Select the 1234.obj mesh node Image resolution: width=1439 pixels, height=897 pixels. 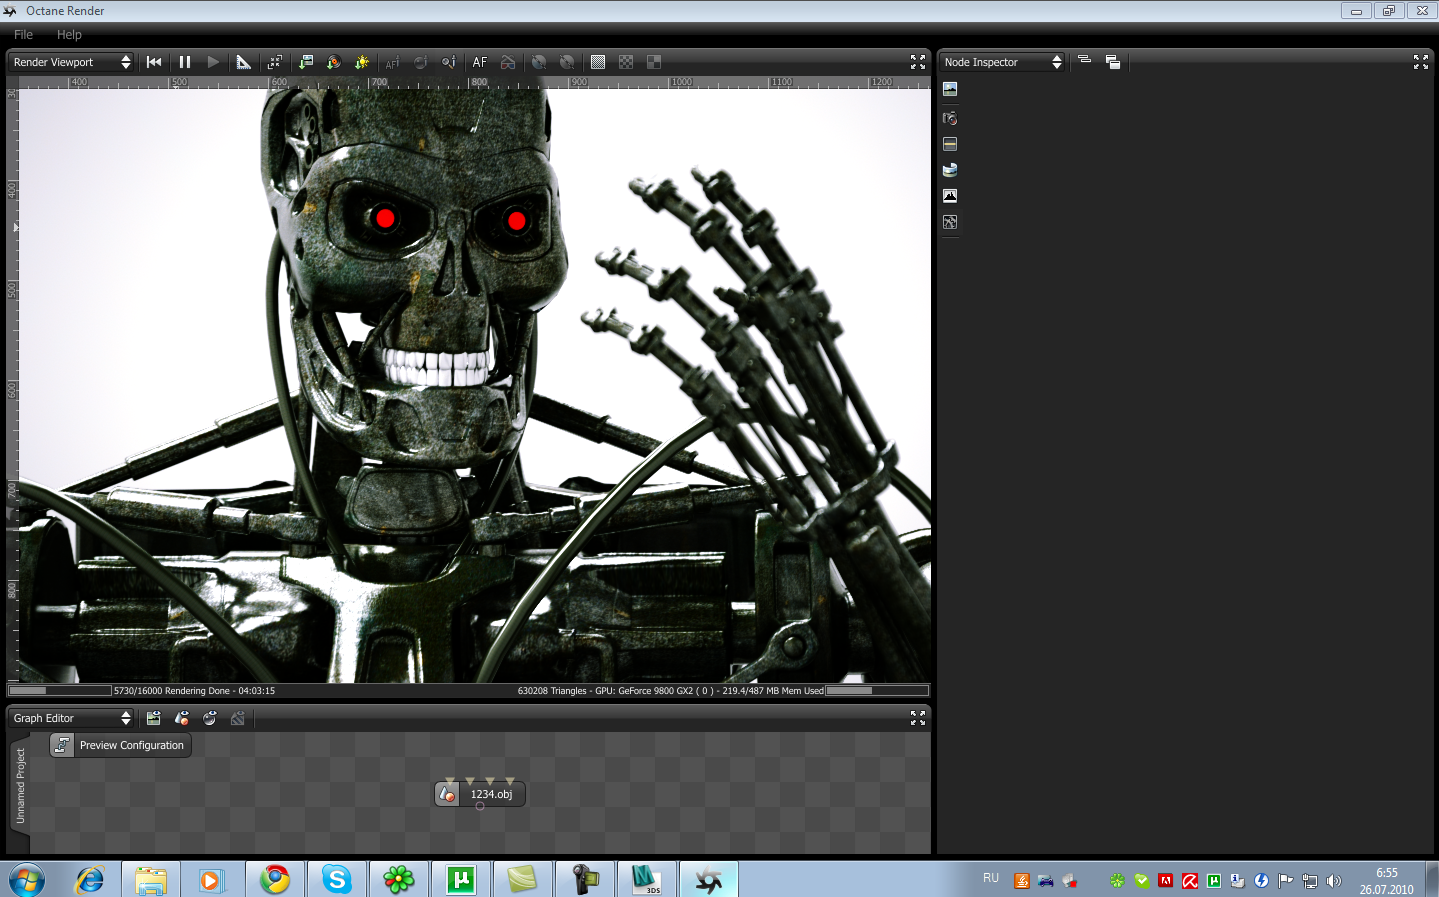pos(480,794)
